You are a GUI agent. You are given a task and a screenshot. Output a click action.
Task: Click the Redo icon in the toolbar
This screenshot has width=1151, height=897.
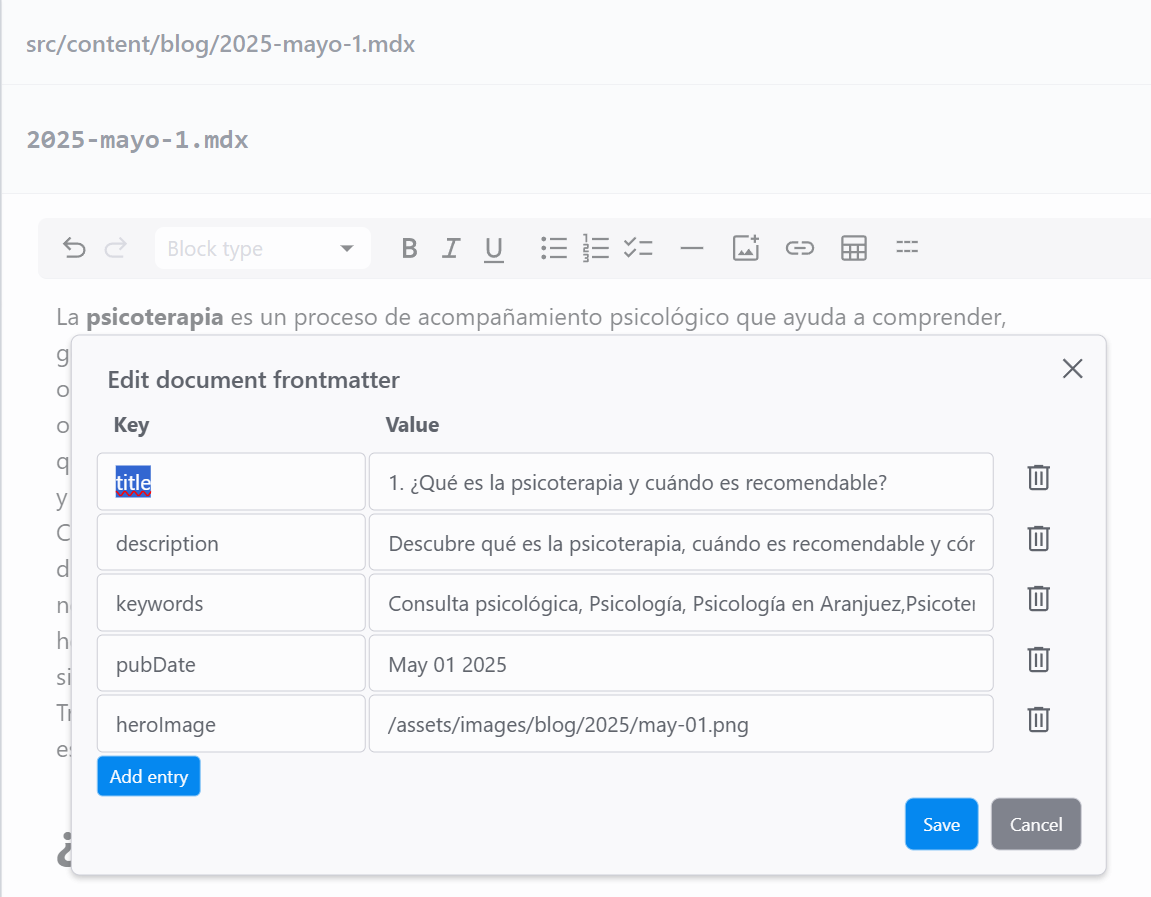[116, 248]
